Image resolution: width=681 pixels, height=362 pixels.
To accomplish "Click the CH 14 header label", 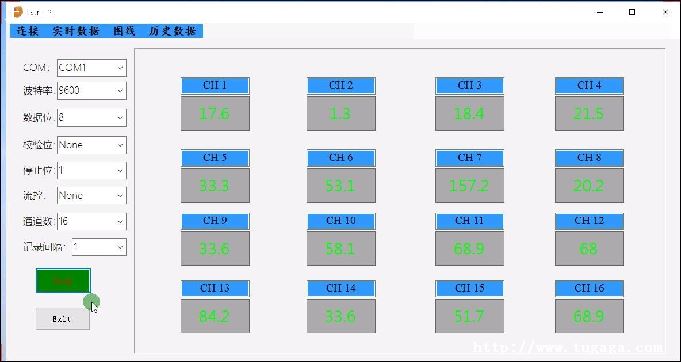I will pyautogui.click(x=341, y=289).
